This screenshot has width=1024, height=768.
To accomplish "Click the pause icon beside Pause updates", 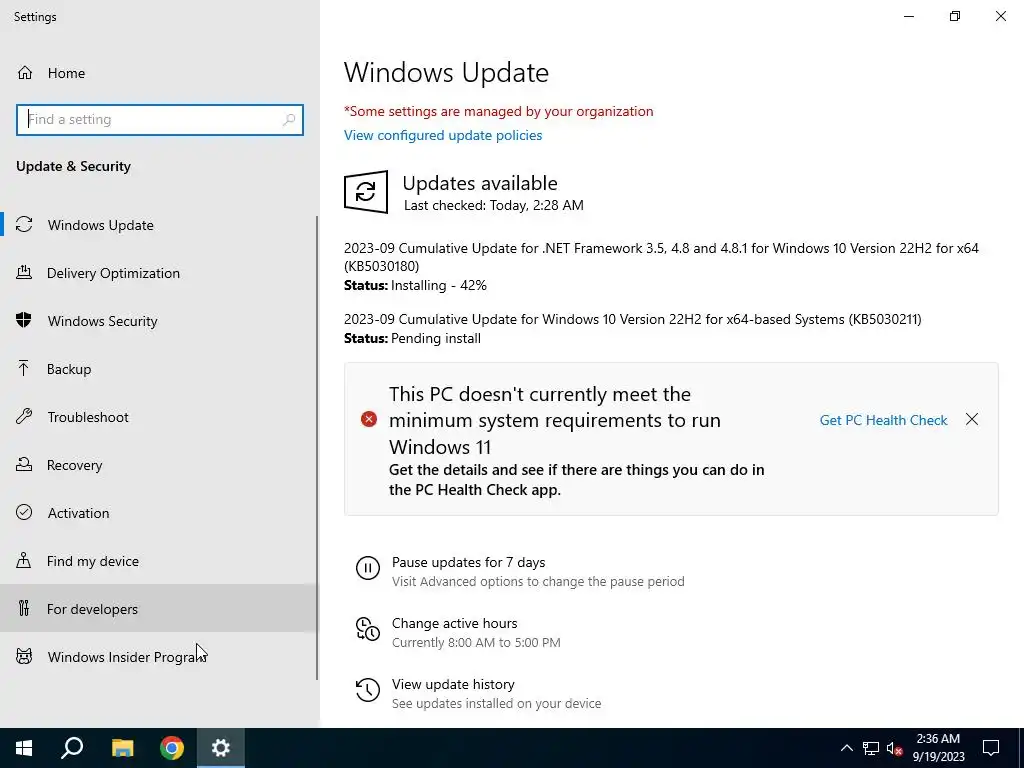I will click(368, 568).
